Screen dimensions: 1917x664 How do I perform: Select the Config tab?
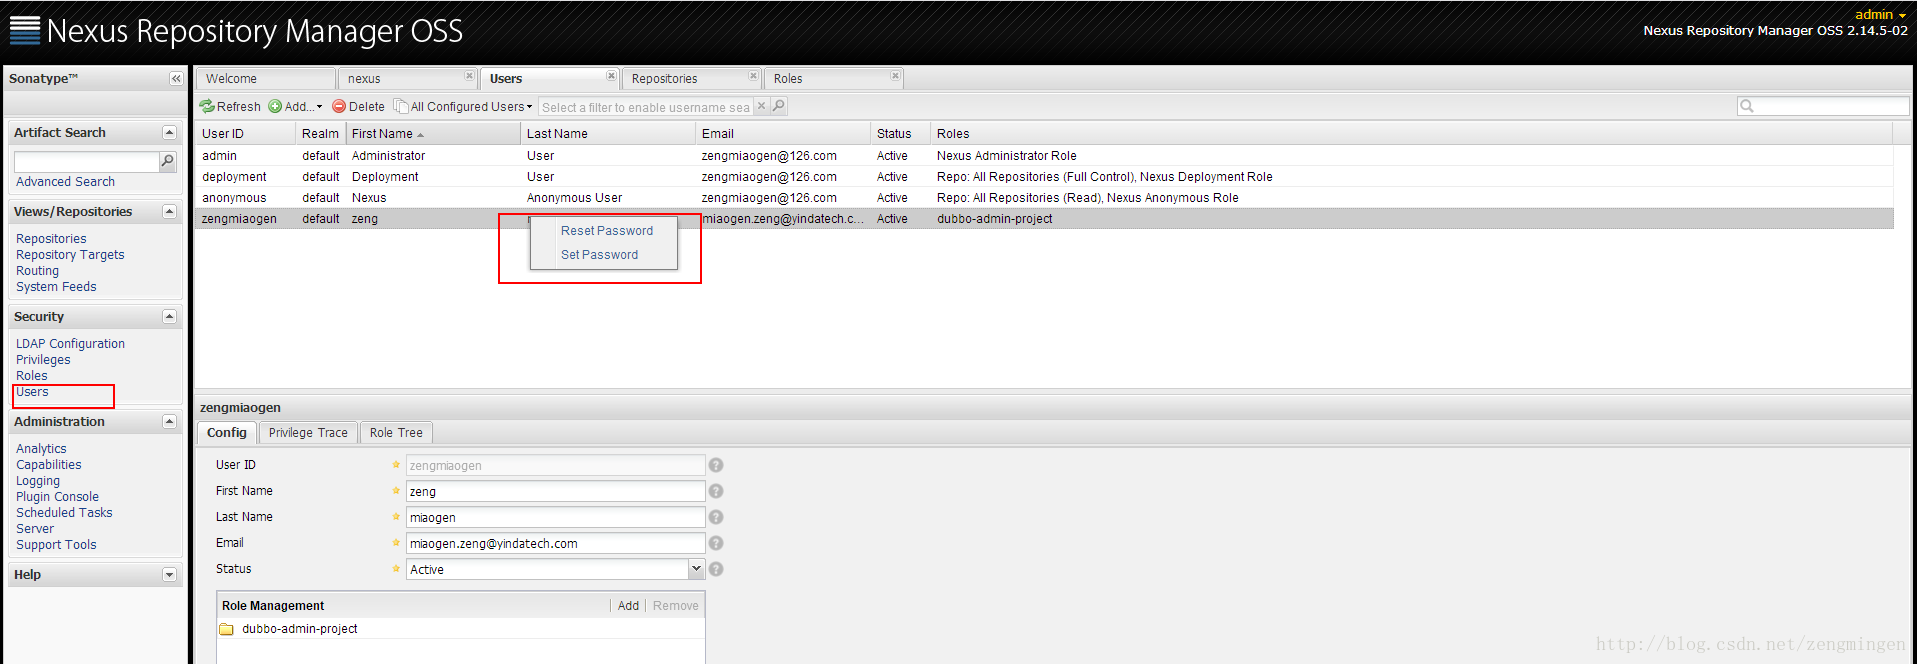227,433
